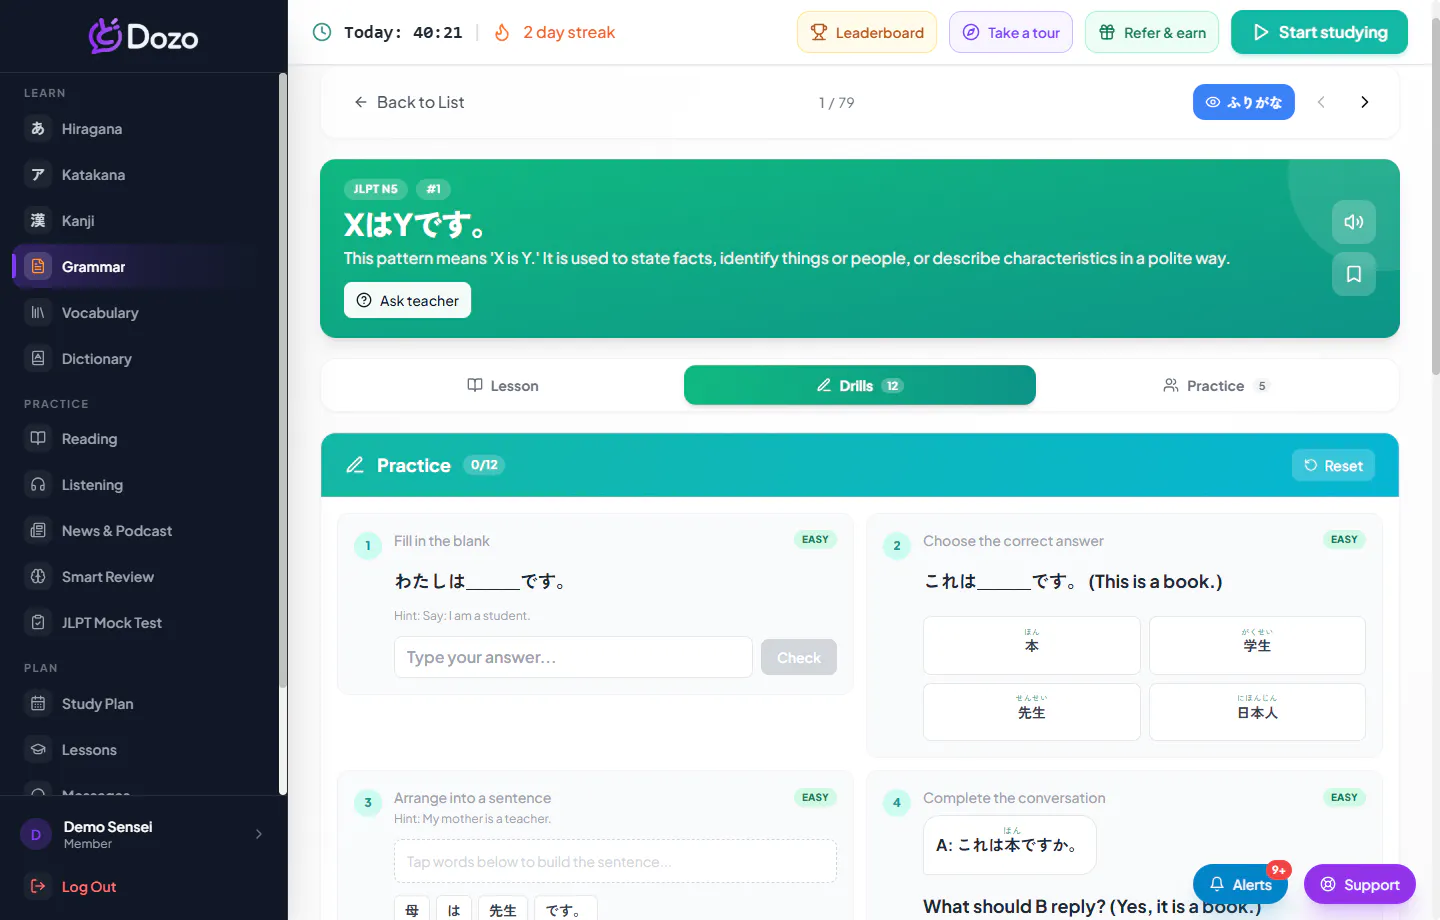Click the Smart Review icon
This screenshot has width=1440, height=920.
click(38, 576)
